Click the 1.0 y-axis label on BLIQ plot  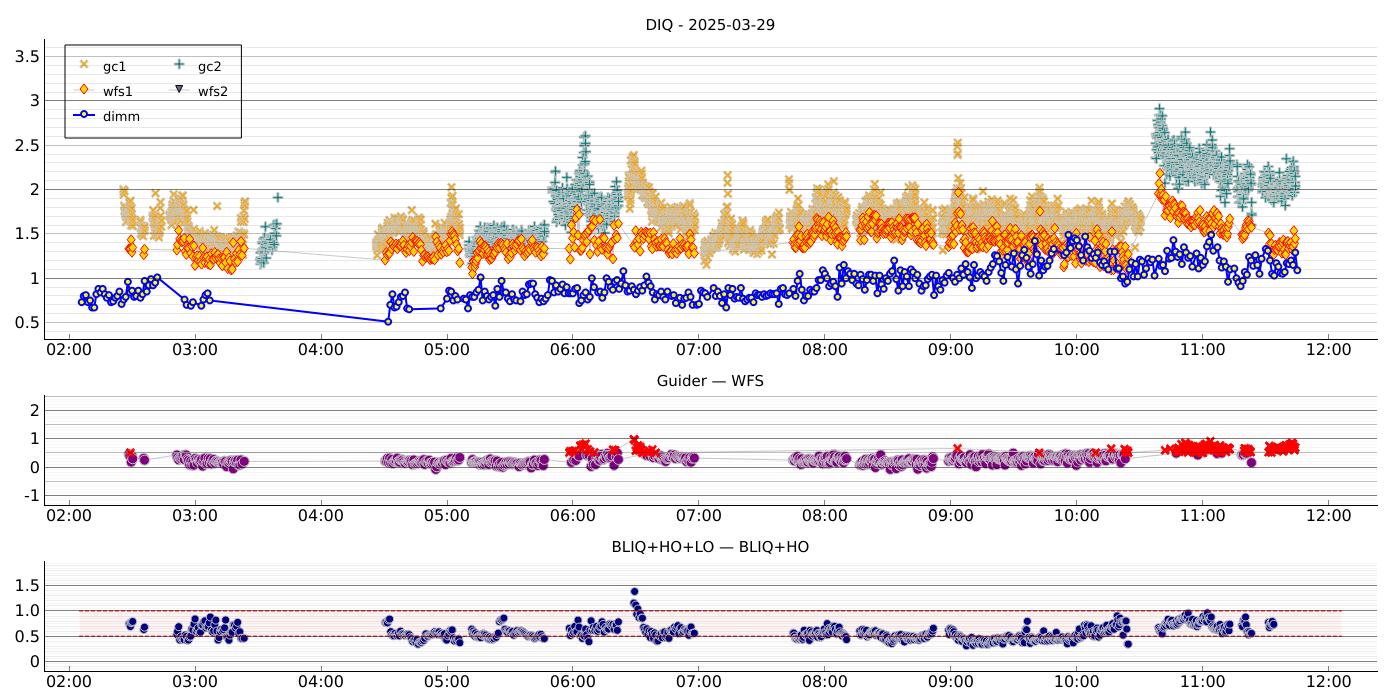[27, 611]
